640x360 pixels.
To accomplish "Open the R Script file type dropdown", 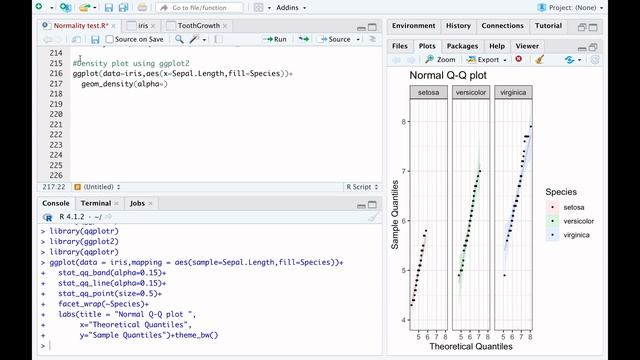I will 362,187.
